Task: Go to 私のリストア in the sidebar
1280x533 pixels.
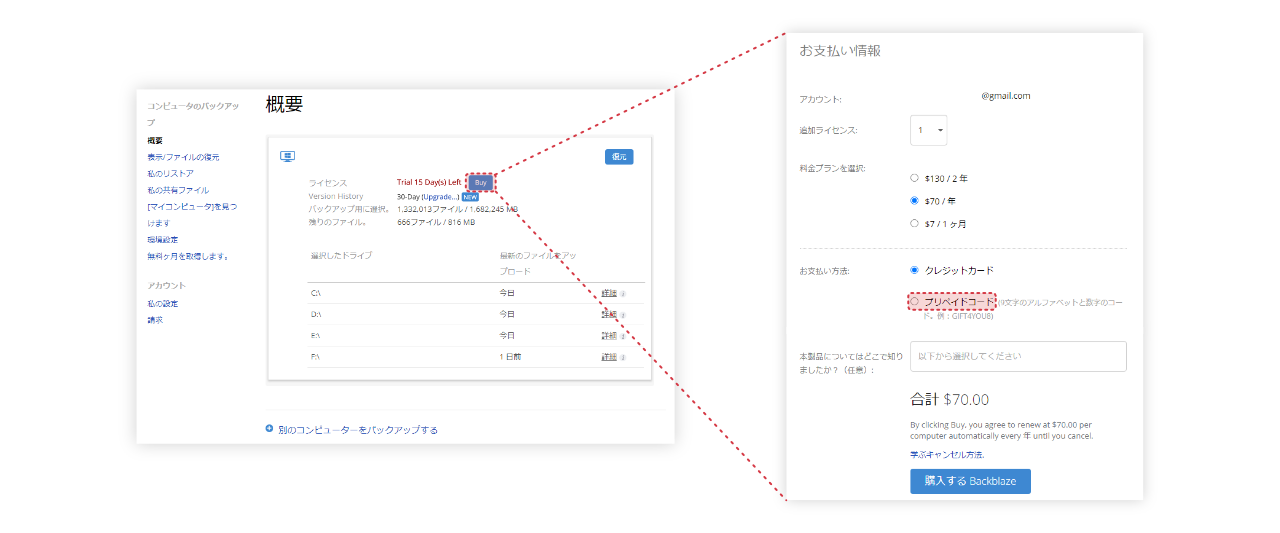Action: point(170,173)
